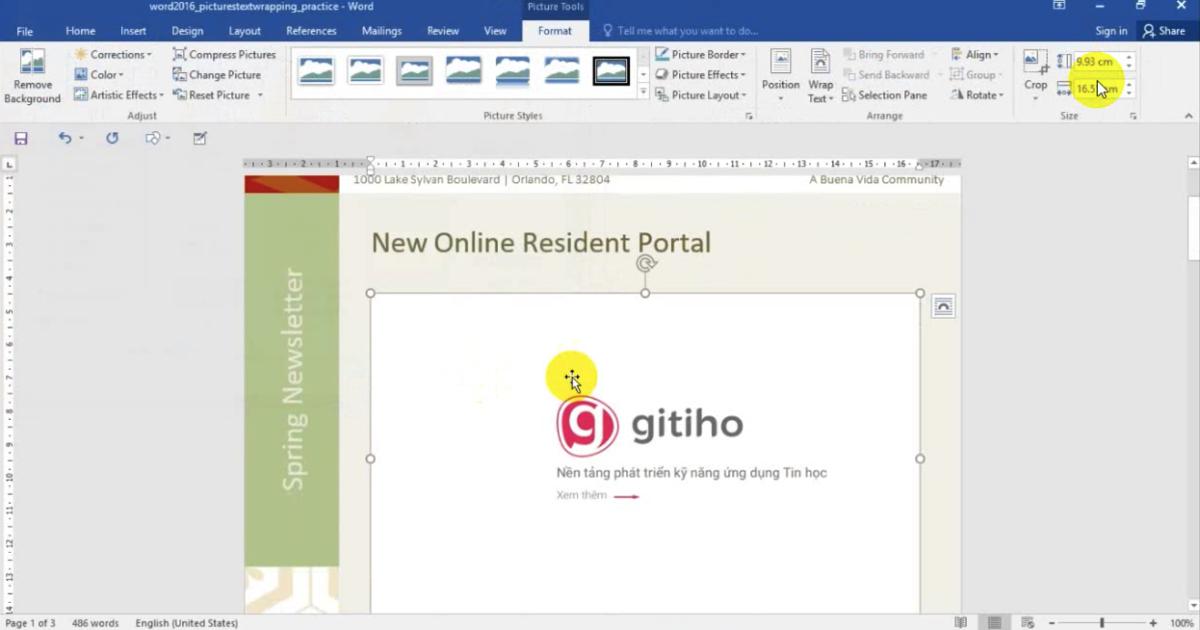The width and height of the screenshot is (1200, 630).
Task: Click Change Picture in Adjust group
Action: pos(217,75)
